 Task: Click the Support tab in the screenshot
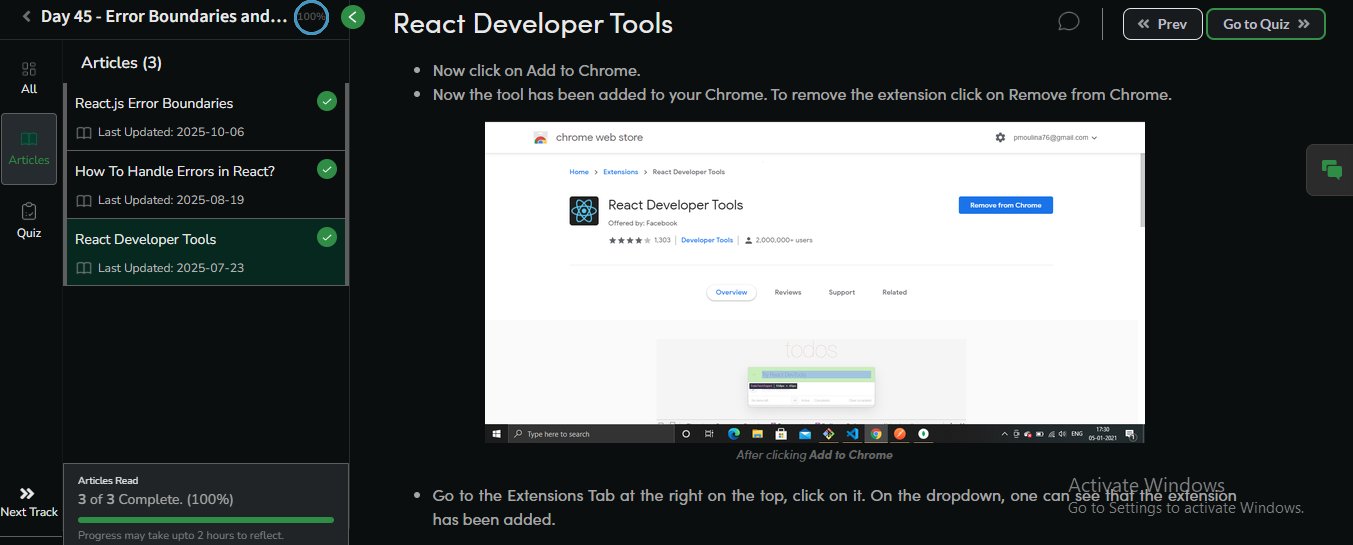click(x=841, y=292)
